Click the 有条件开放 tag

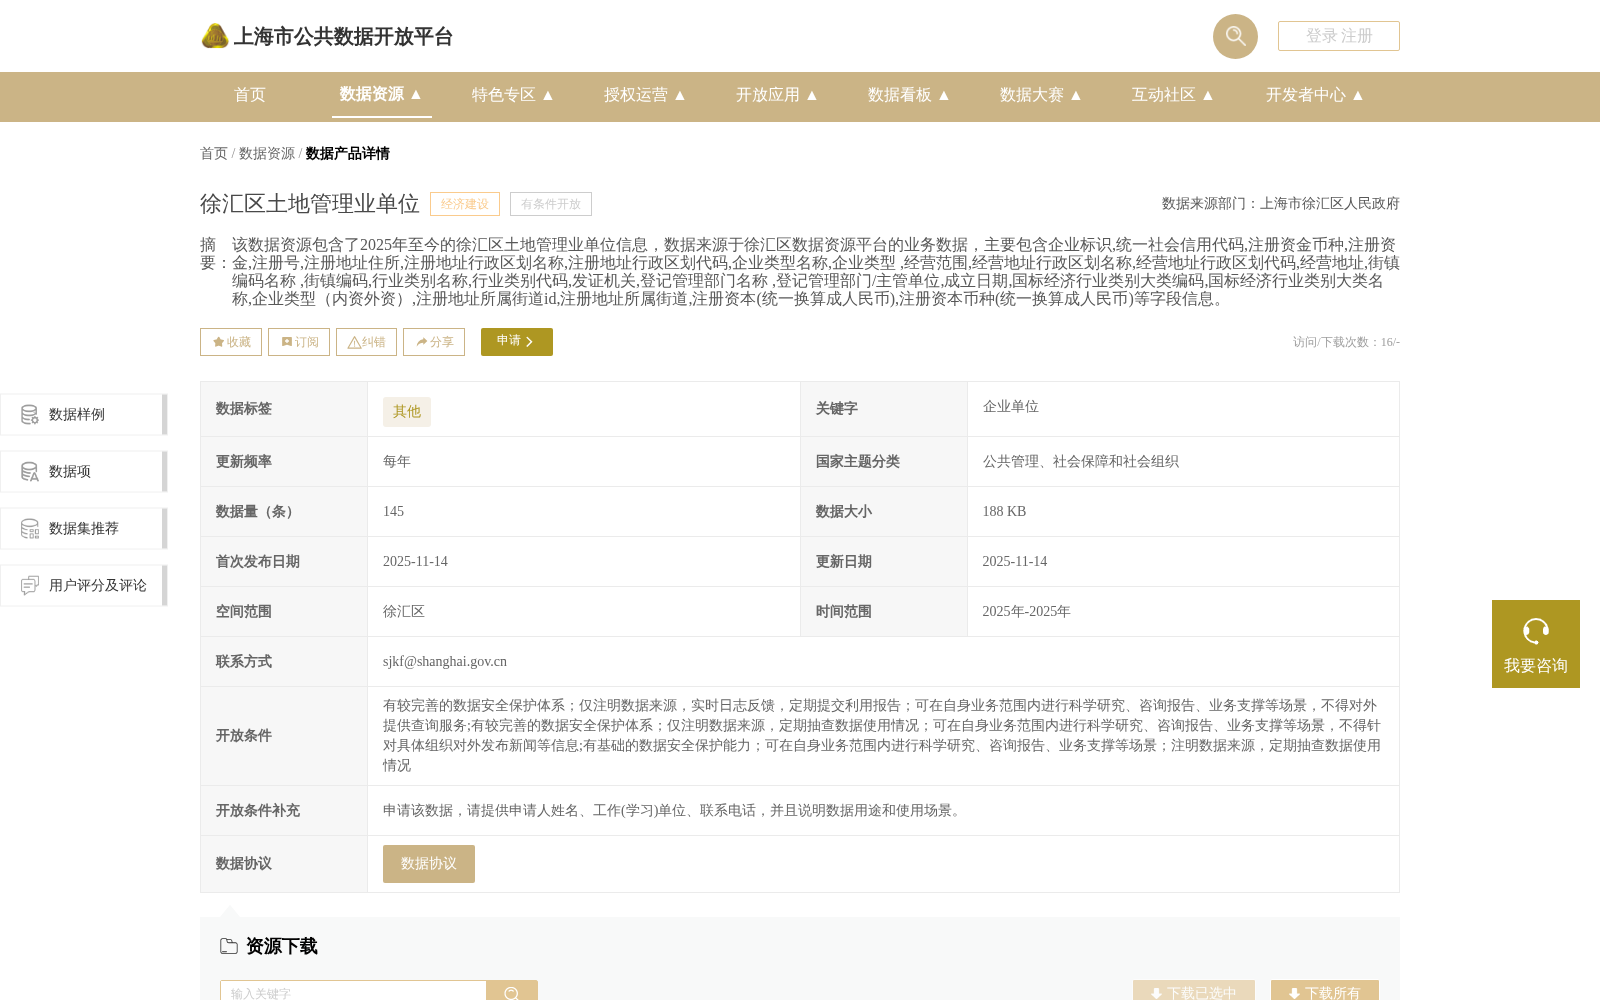click(x=551, y=204)
